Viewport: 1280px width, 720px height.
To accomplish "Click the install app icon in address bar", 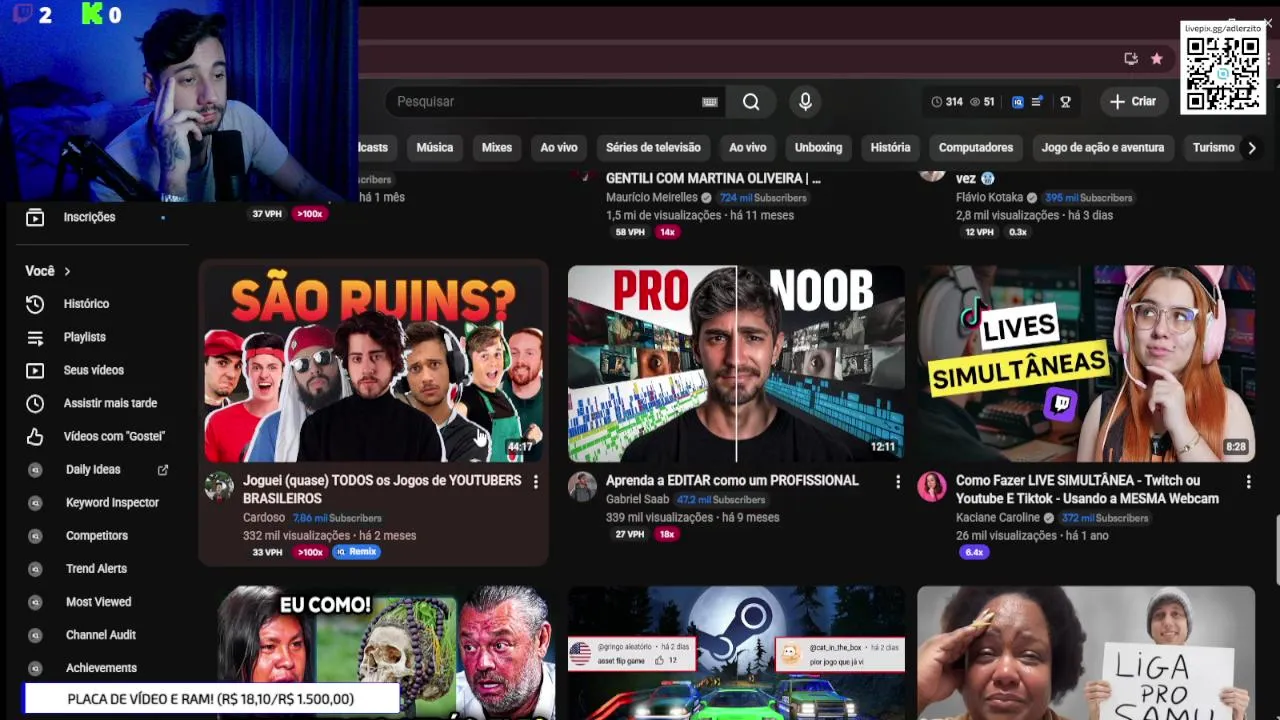I will (x=1131, y=58).
